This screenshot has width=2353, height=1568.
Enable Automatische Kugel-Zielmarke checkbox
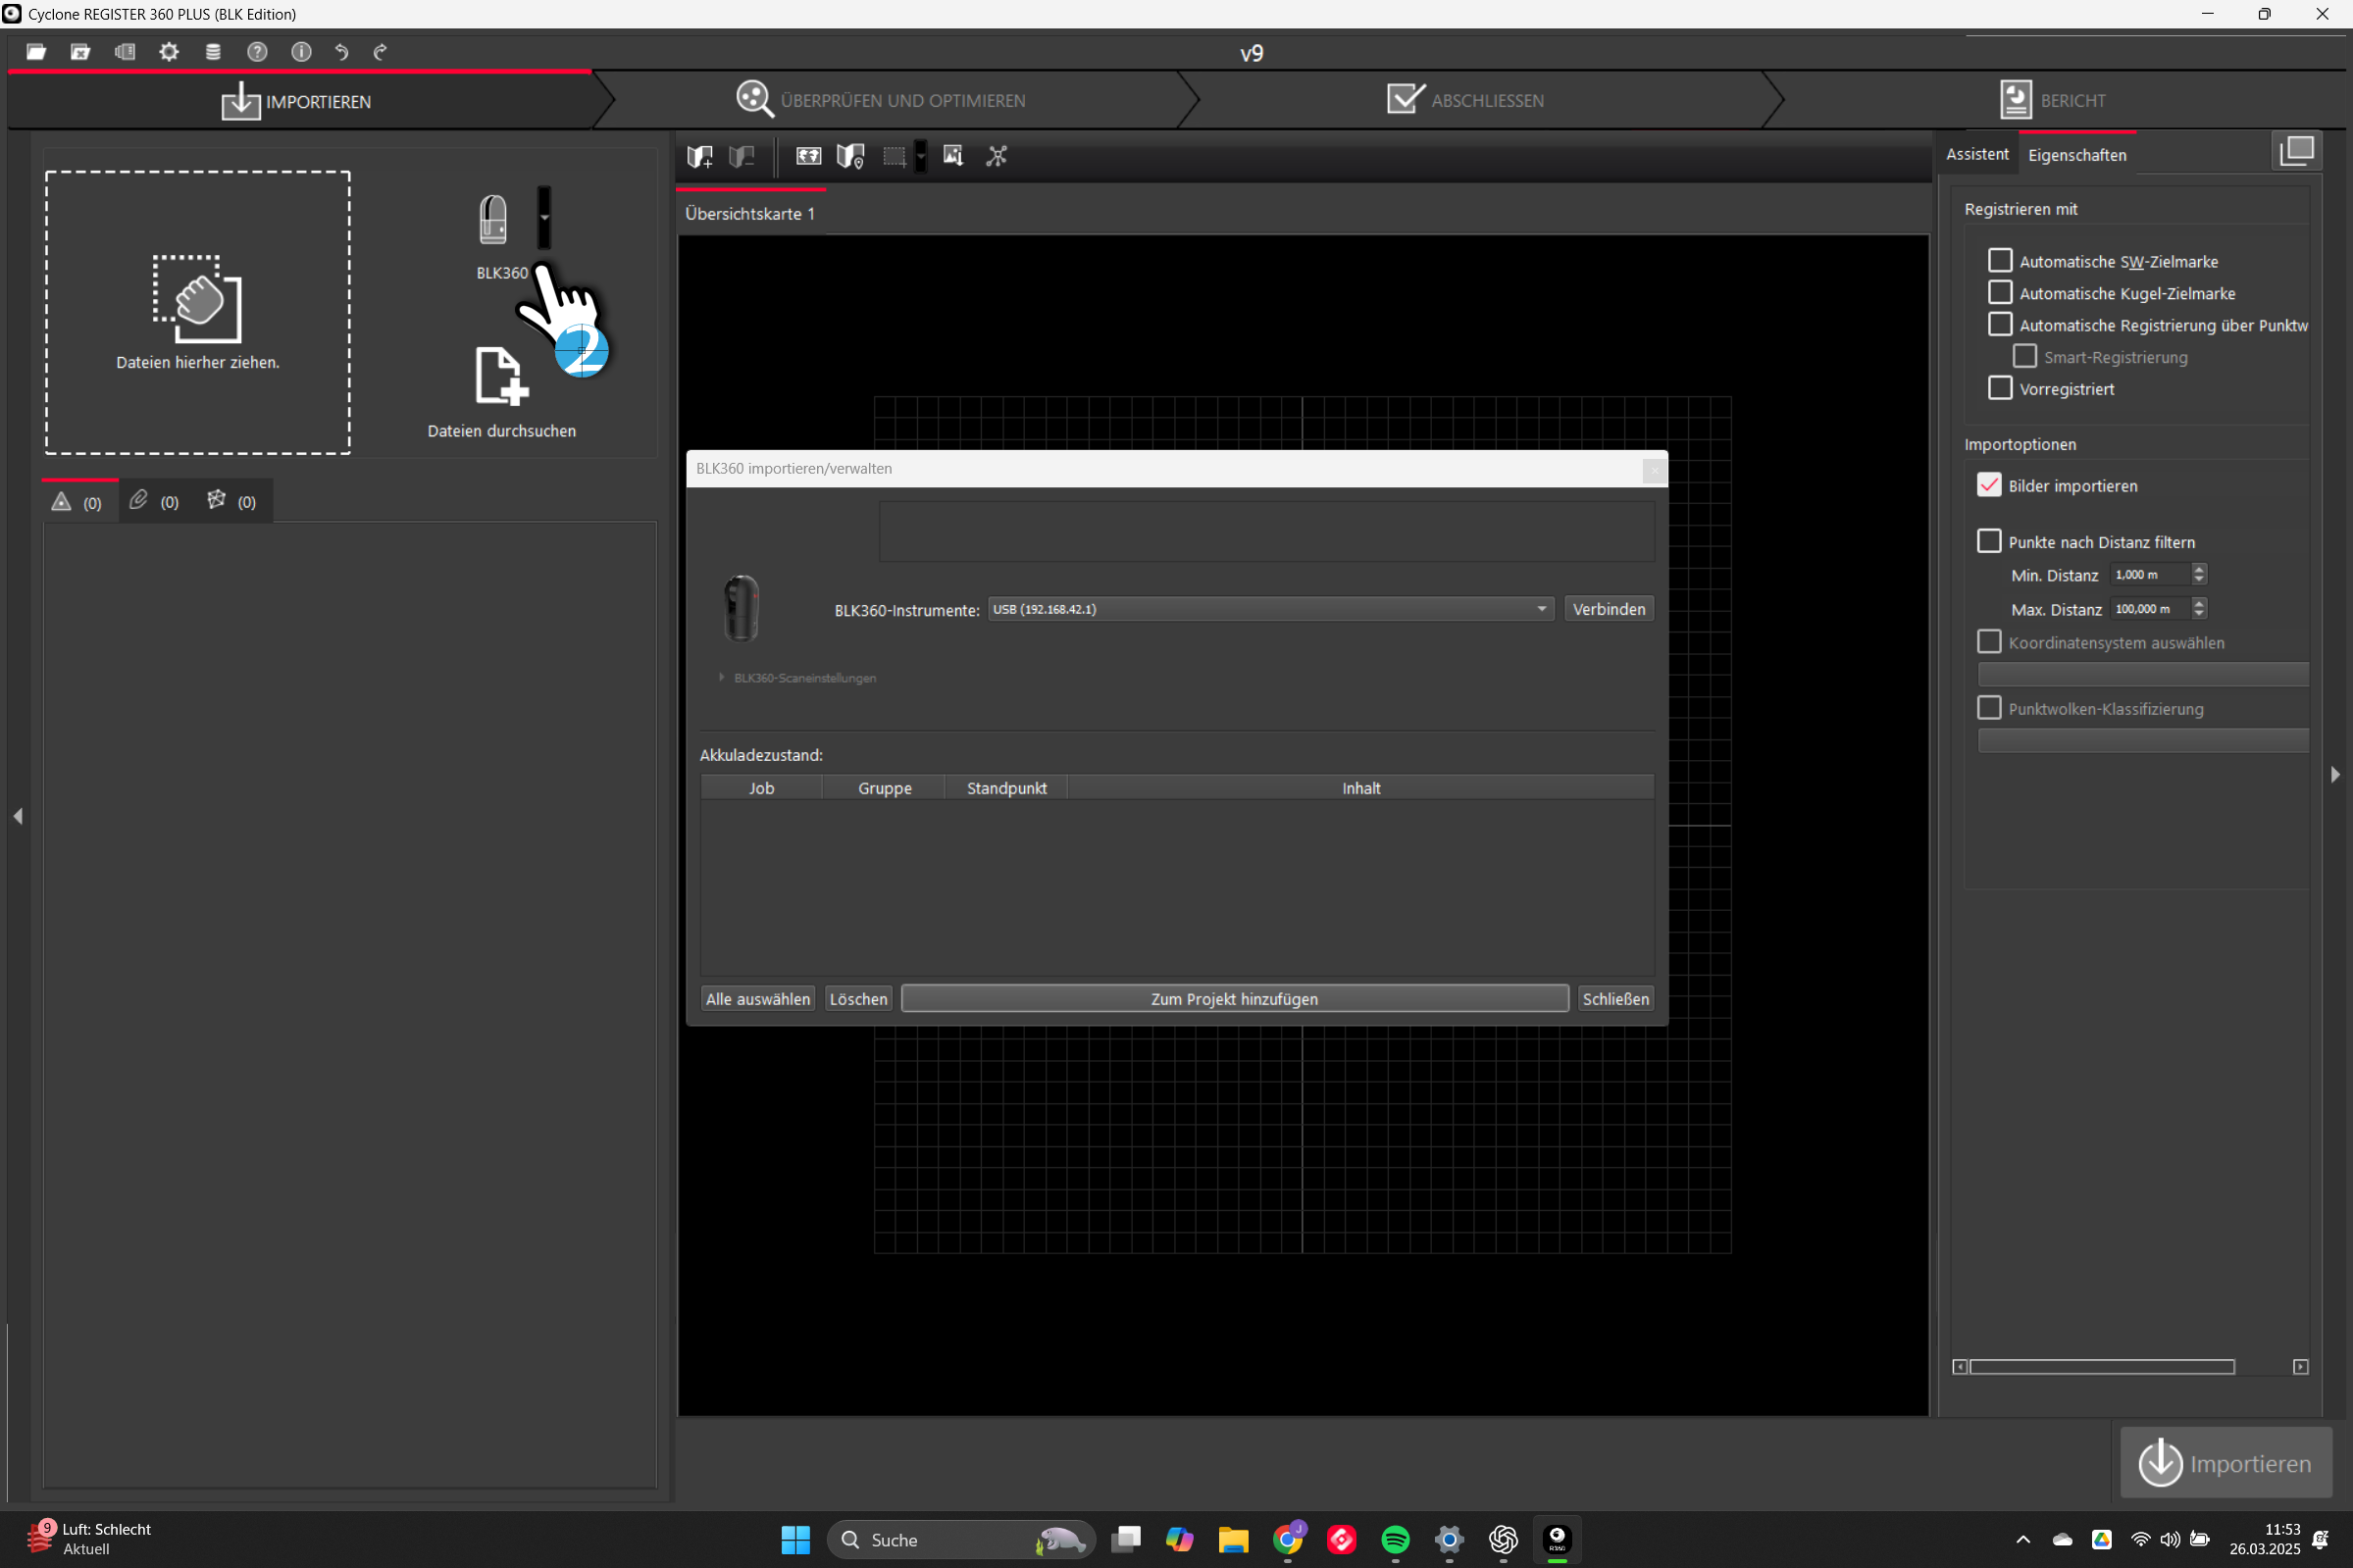pos(2000,292)
